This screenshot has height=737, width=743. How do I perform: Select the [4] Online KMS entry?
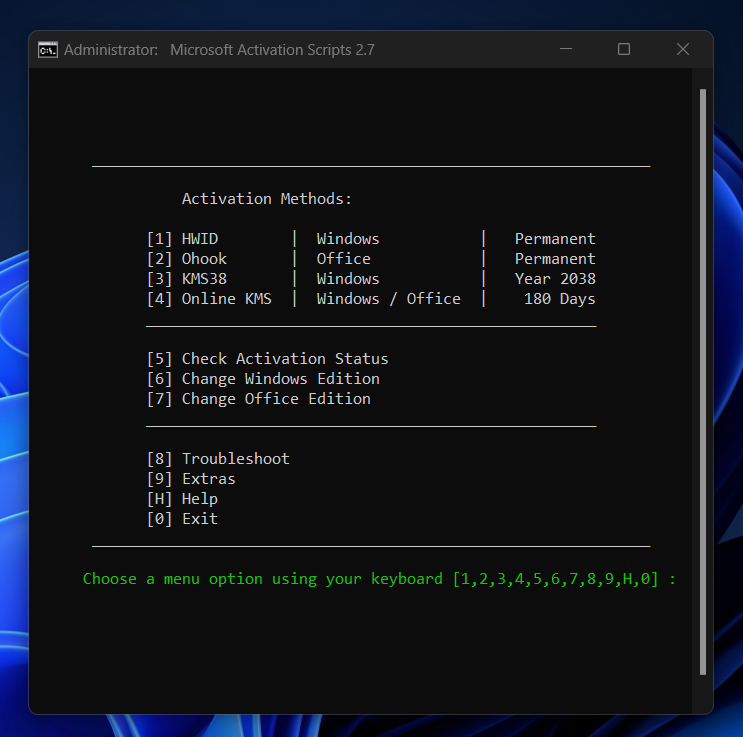pyautogui.click(x=209, y=299)
